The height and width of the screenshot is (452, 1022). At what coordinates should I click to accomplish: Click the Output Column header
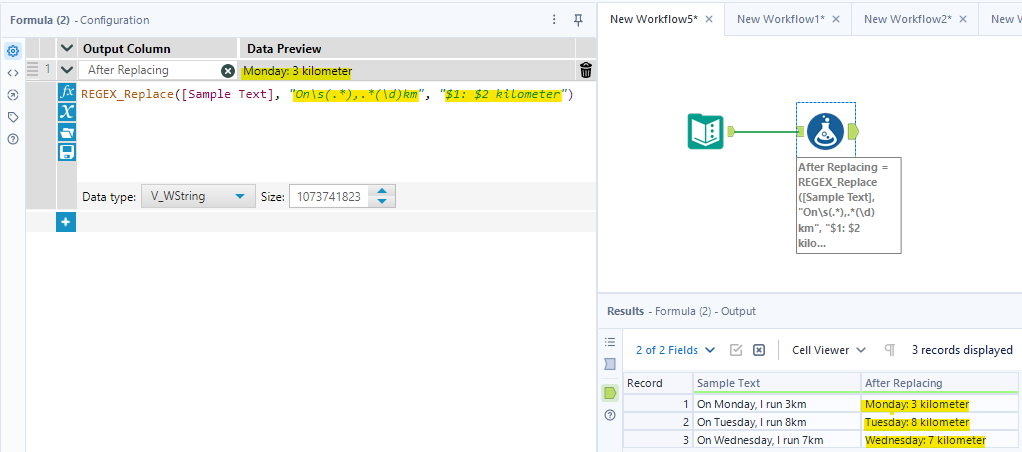click(x=158, y=49)
